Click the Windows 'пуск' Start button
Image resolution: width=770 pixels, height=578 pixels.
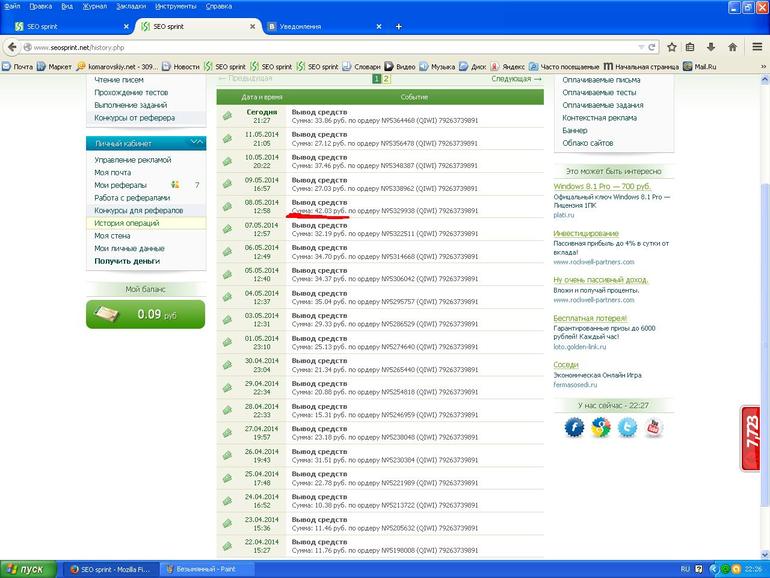(x=27, y=568)
